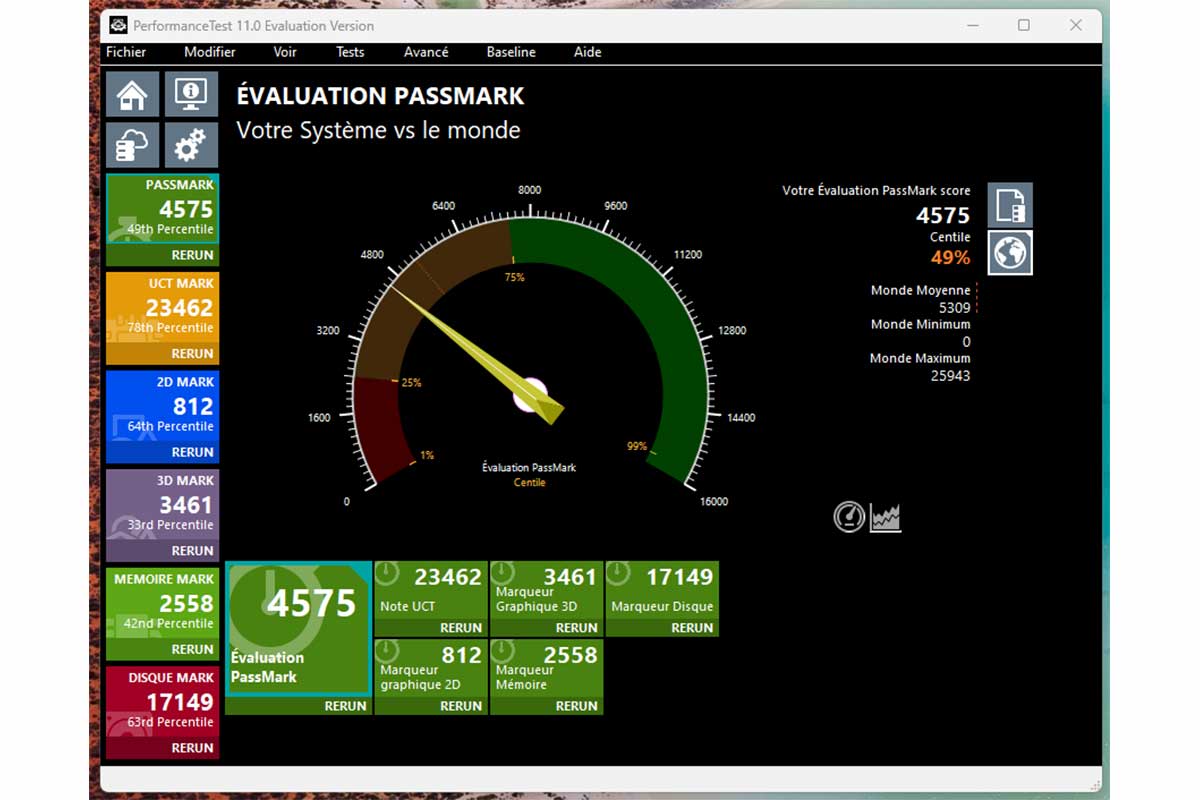1200x800 pixels.
Task: Select the Note UCT 23462 tile
Action: coord(431,590)
